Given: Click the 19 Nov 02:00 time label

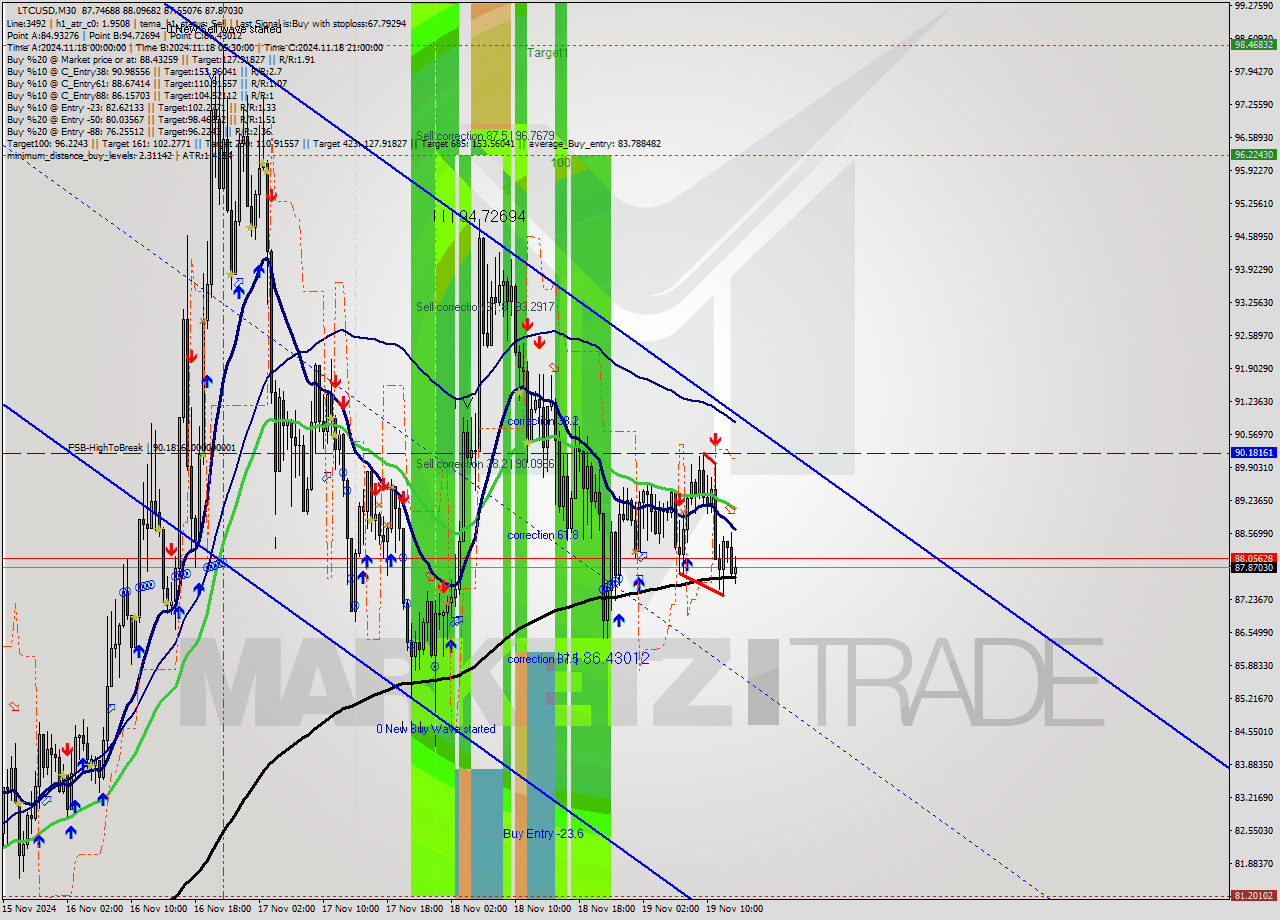Looking at the screenshot, I should [669, 909].
